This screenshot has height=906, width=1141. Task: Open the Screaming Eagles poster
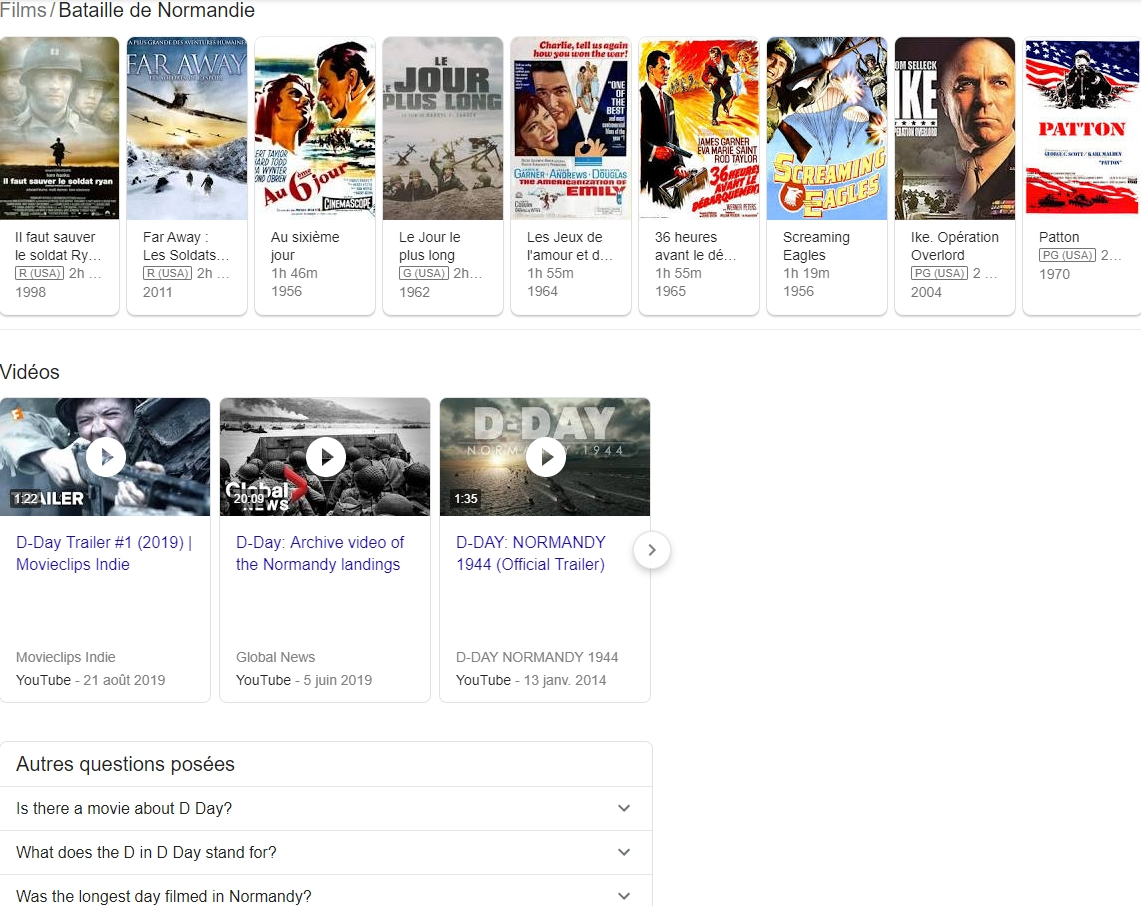827,128
